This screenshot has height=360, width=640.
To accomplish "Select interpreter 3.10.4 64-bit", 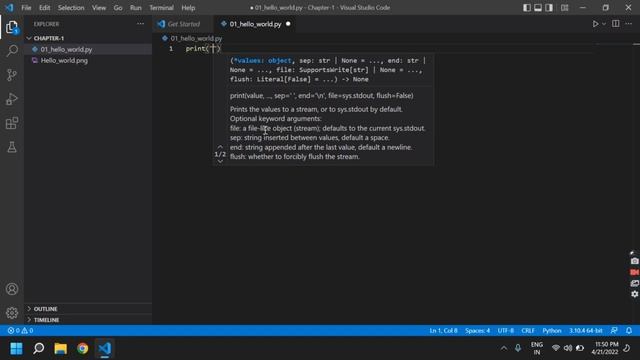I will click(586, 331).
